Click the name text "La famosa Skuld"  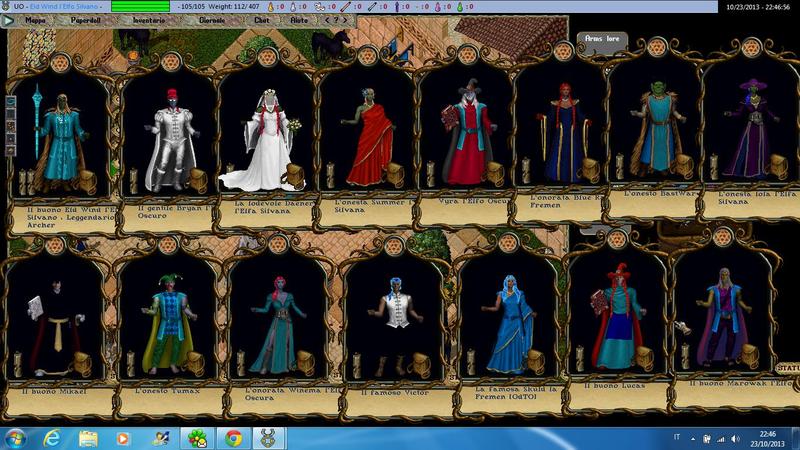(511, 389)
